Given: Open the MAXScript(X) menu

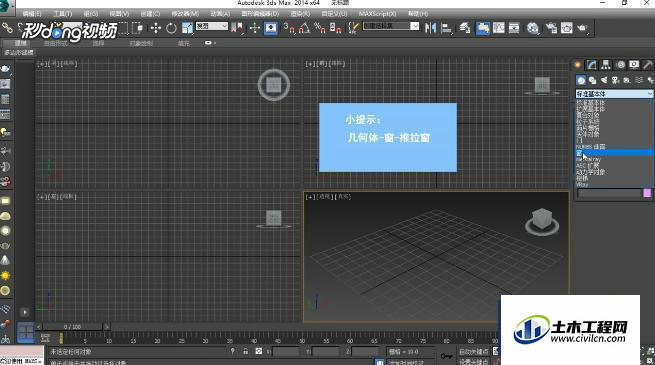Looking at the screenshot, I should [377, 14].
